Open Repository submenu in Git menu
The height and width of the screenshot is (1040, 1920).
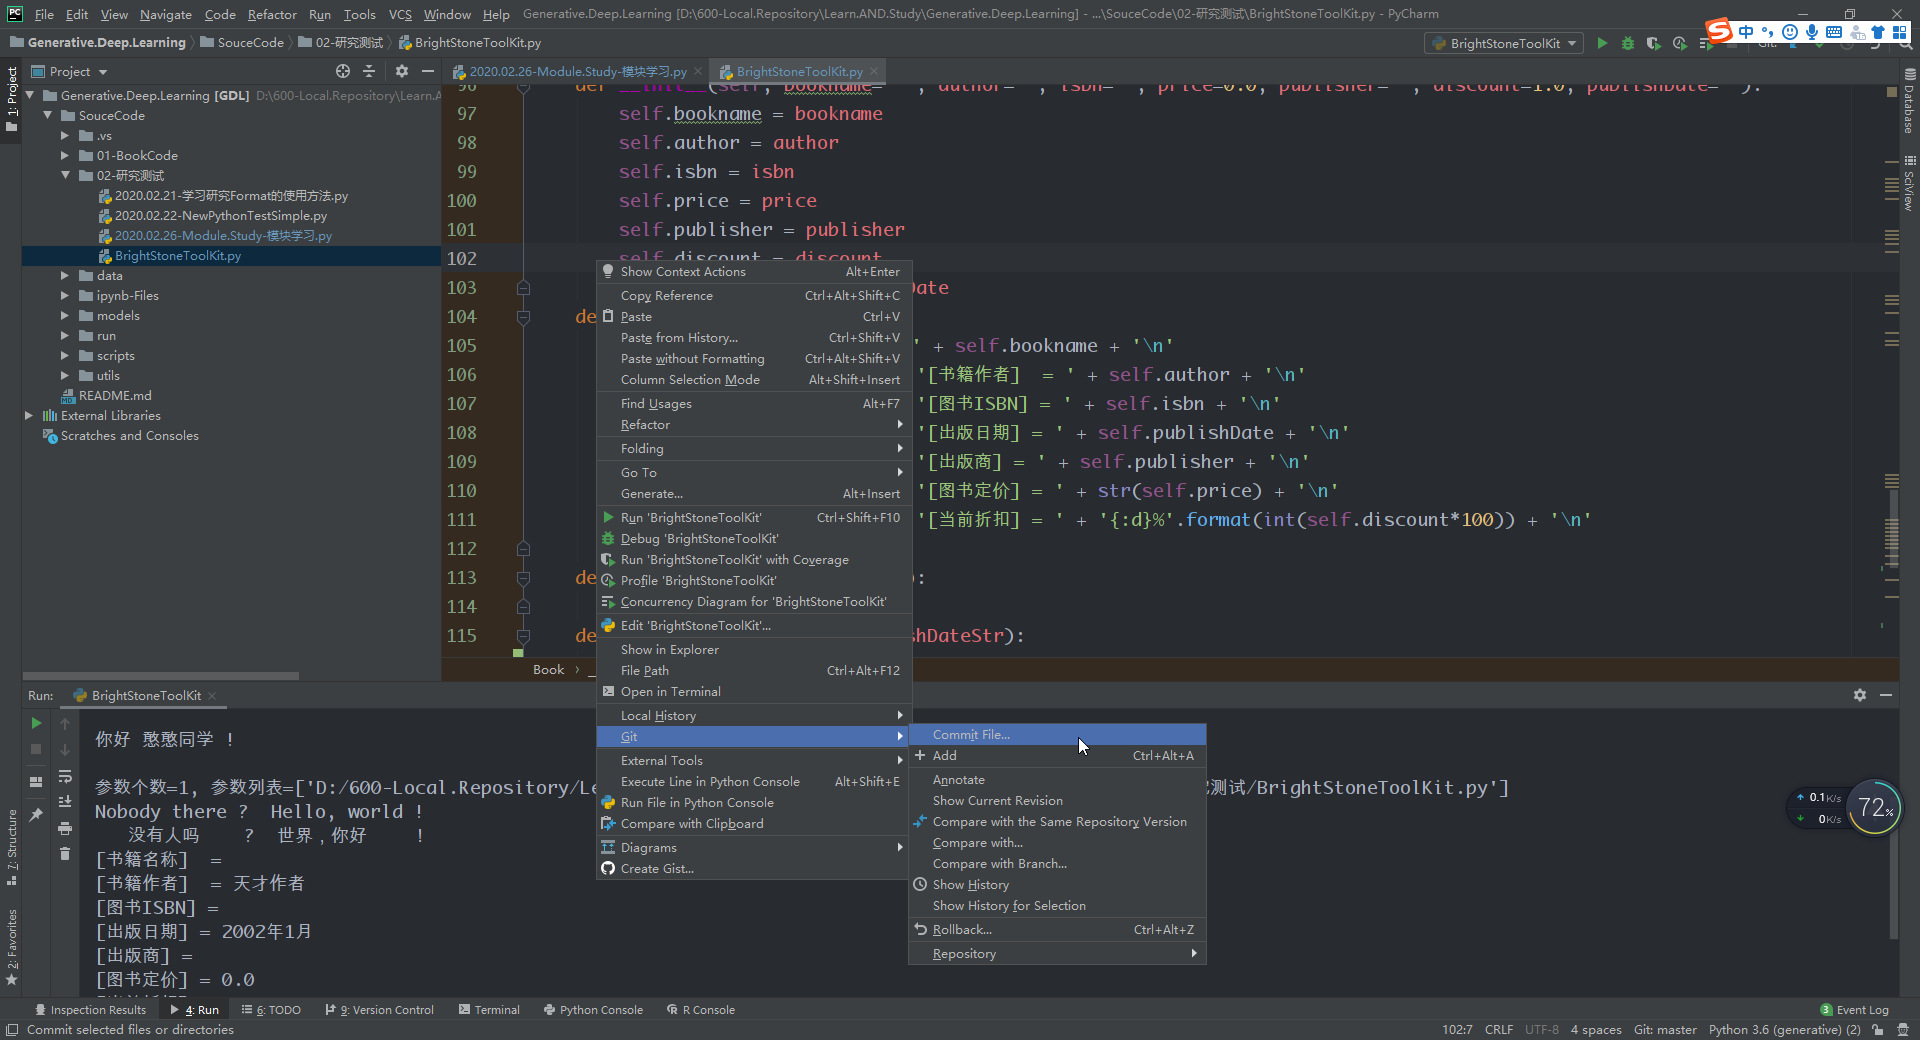click(x=1057, y=954)
